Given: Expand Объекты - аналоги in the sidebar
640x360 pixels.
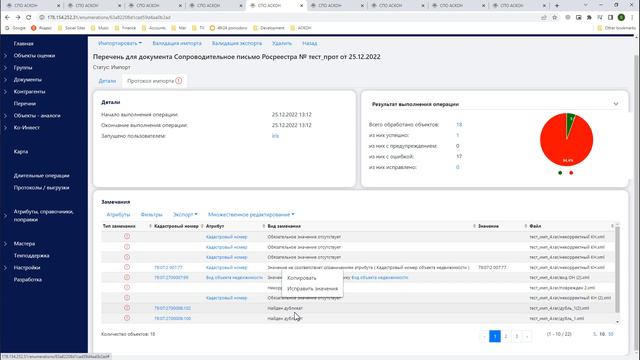Looking at the screenshot, I should [6, 116].
